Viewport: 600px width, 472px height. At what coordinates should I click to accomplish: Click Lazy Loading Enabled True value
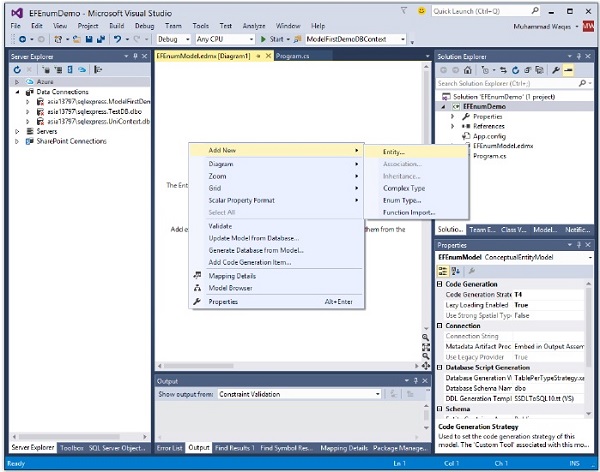[548, 305]
